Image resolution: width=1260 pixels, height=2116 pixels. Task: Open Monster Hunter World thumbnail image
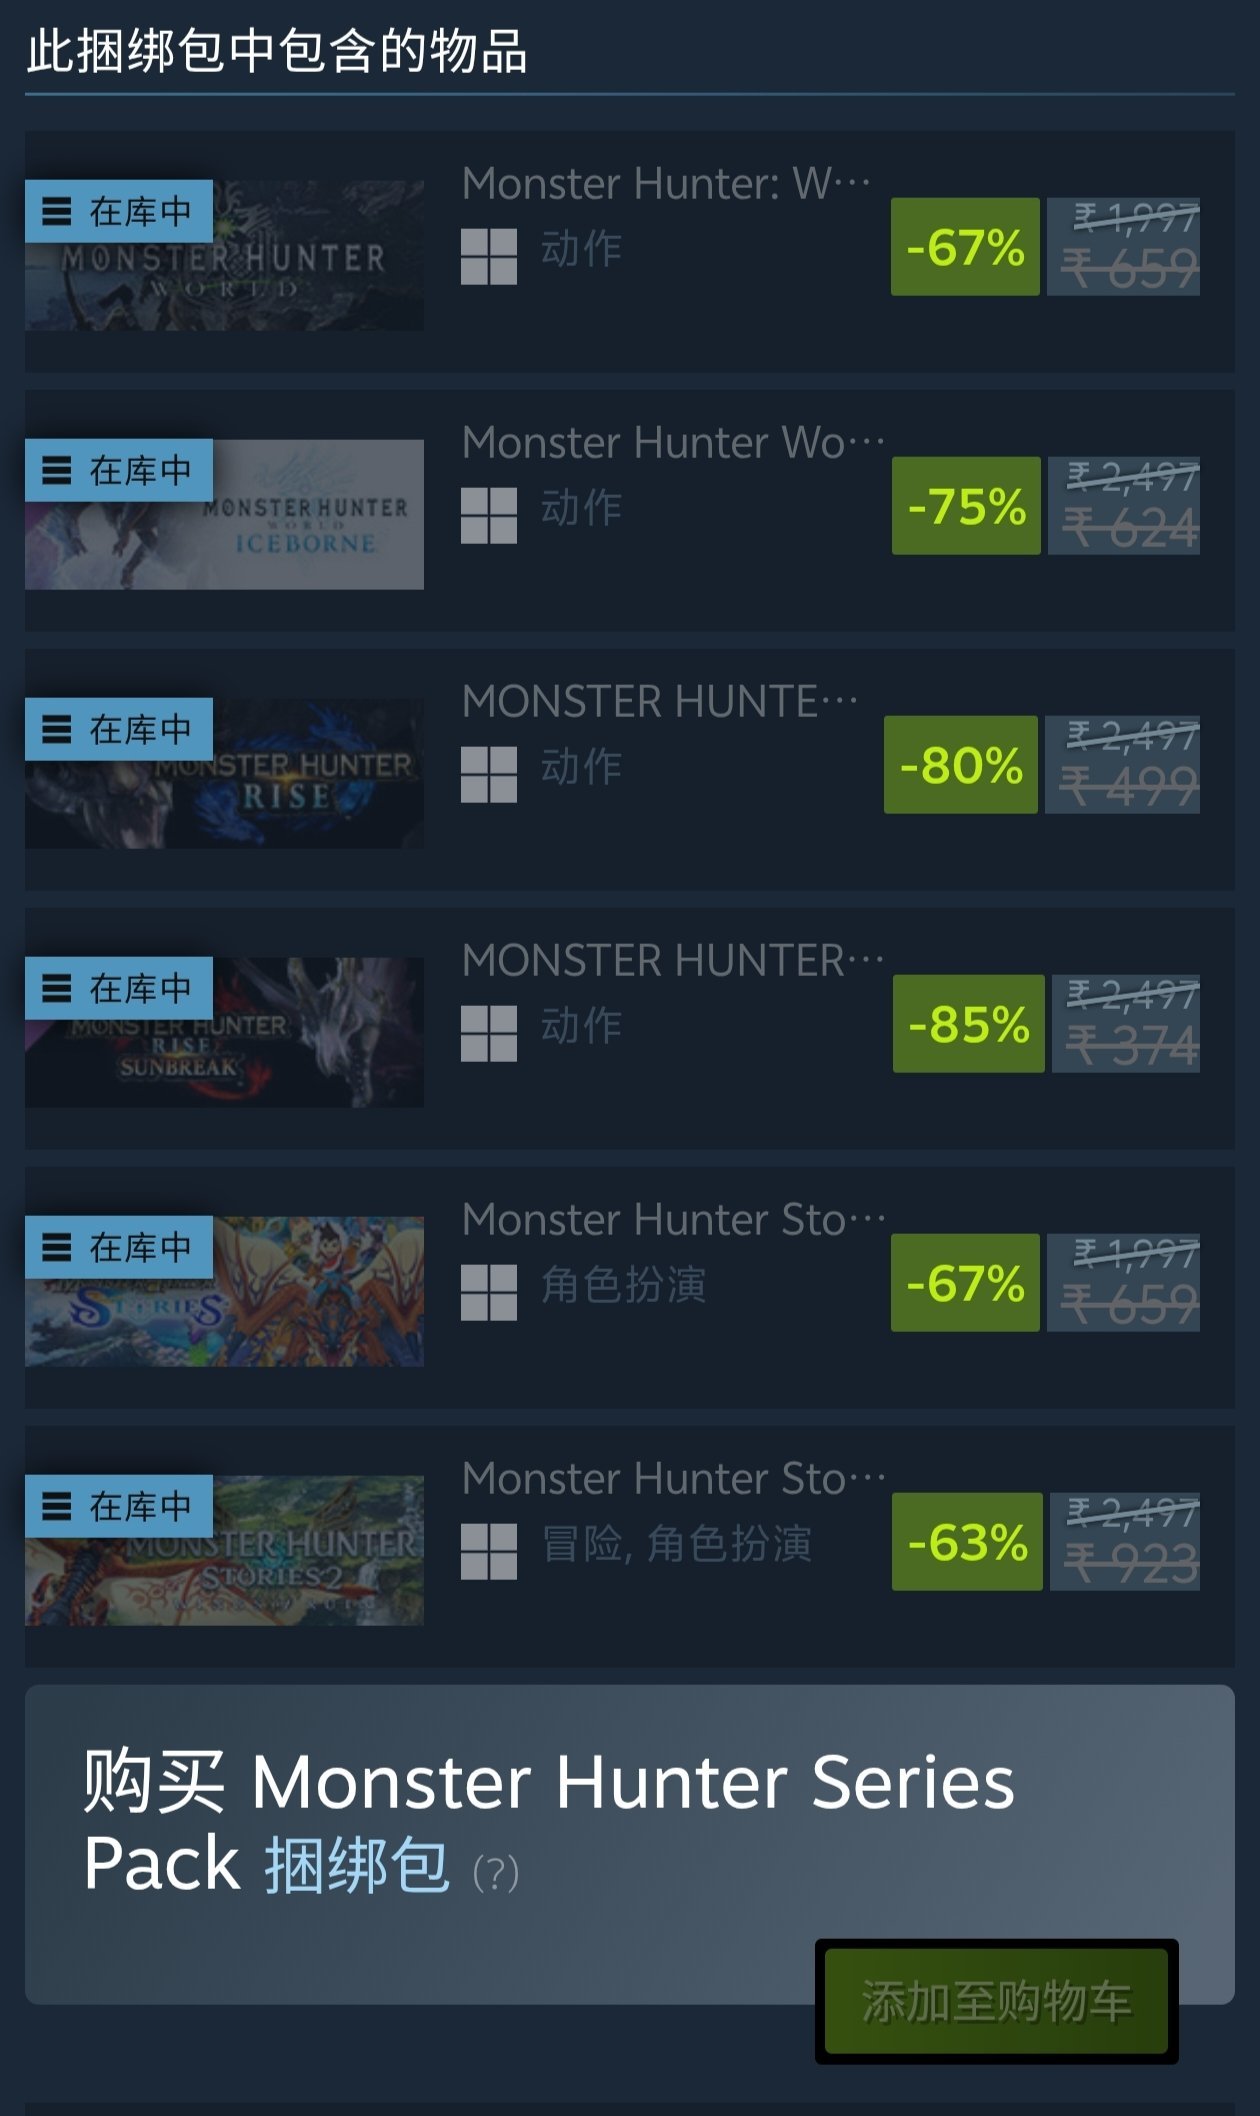224,255
